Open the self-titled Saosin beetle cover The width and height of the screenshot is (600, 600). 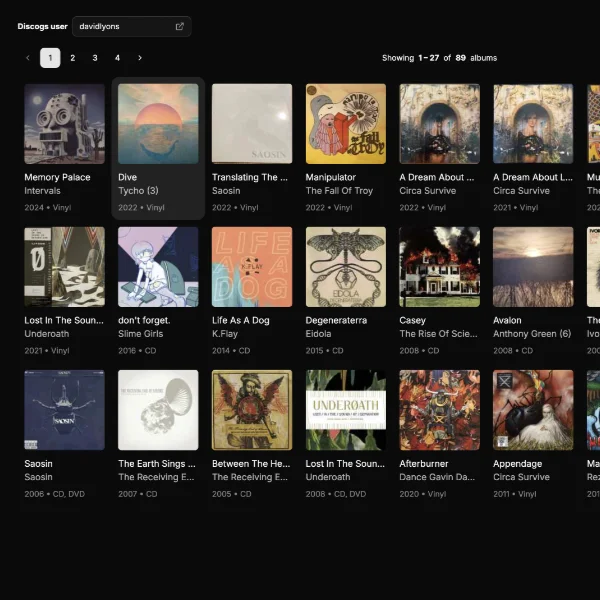[64, 410]
